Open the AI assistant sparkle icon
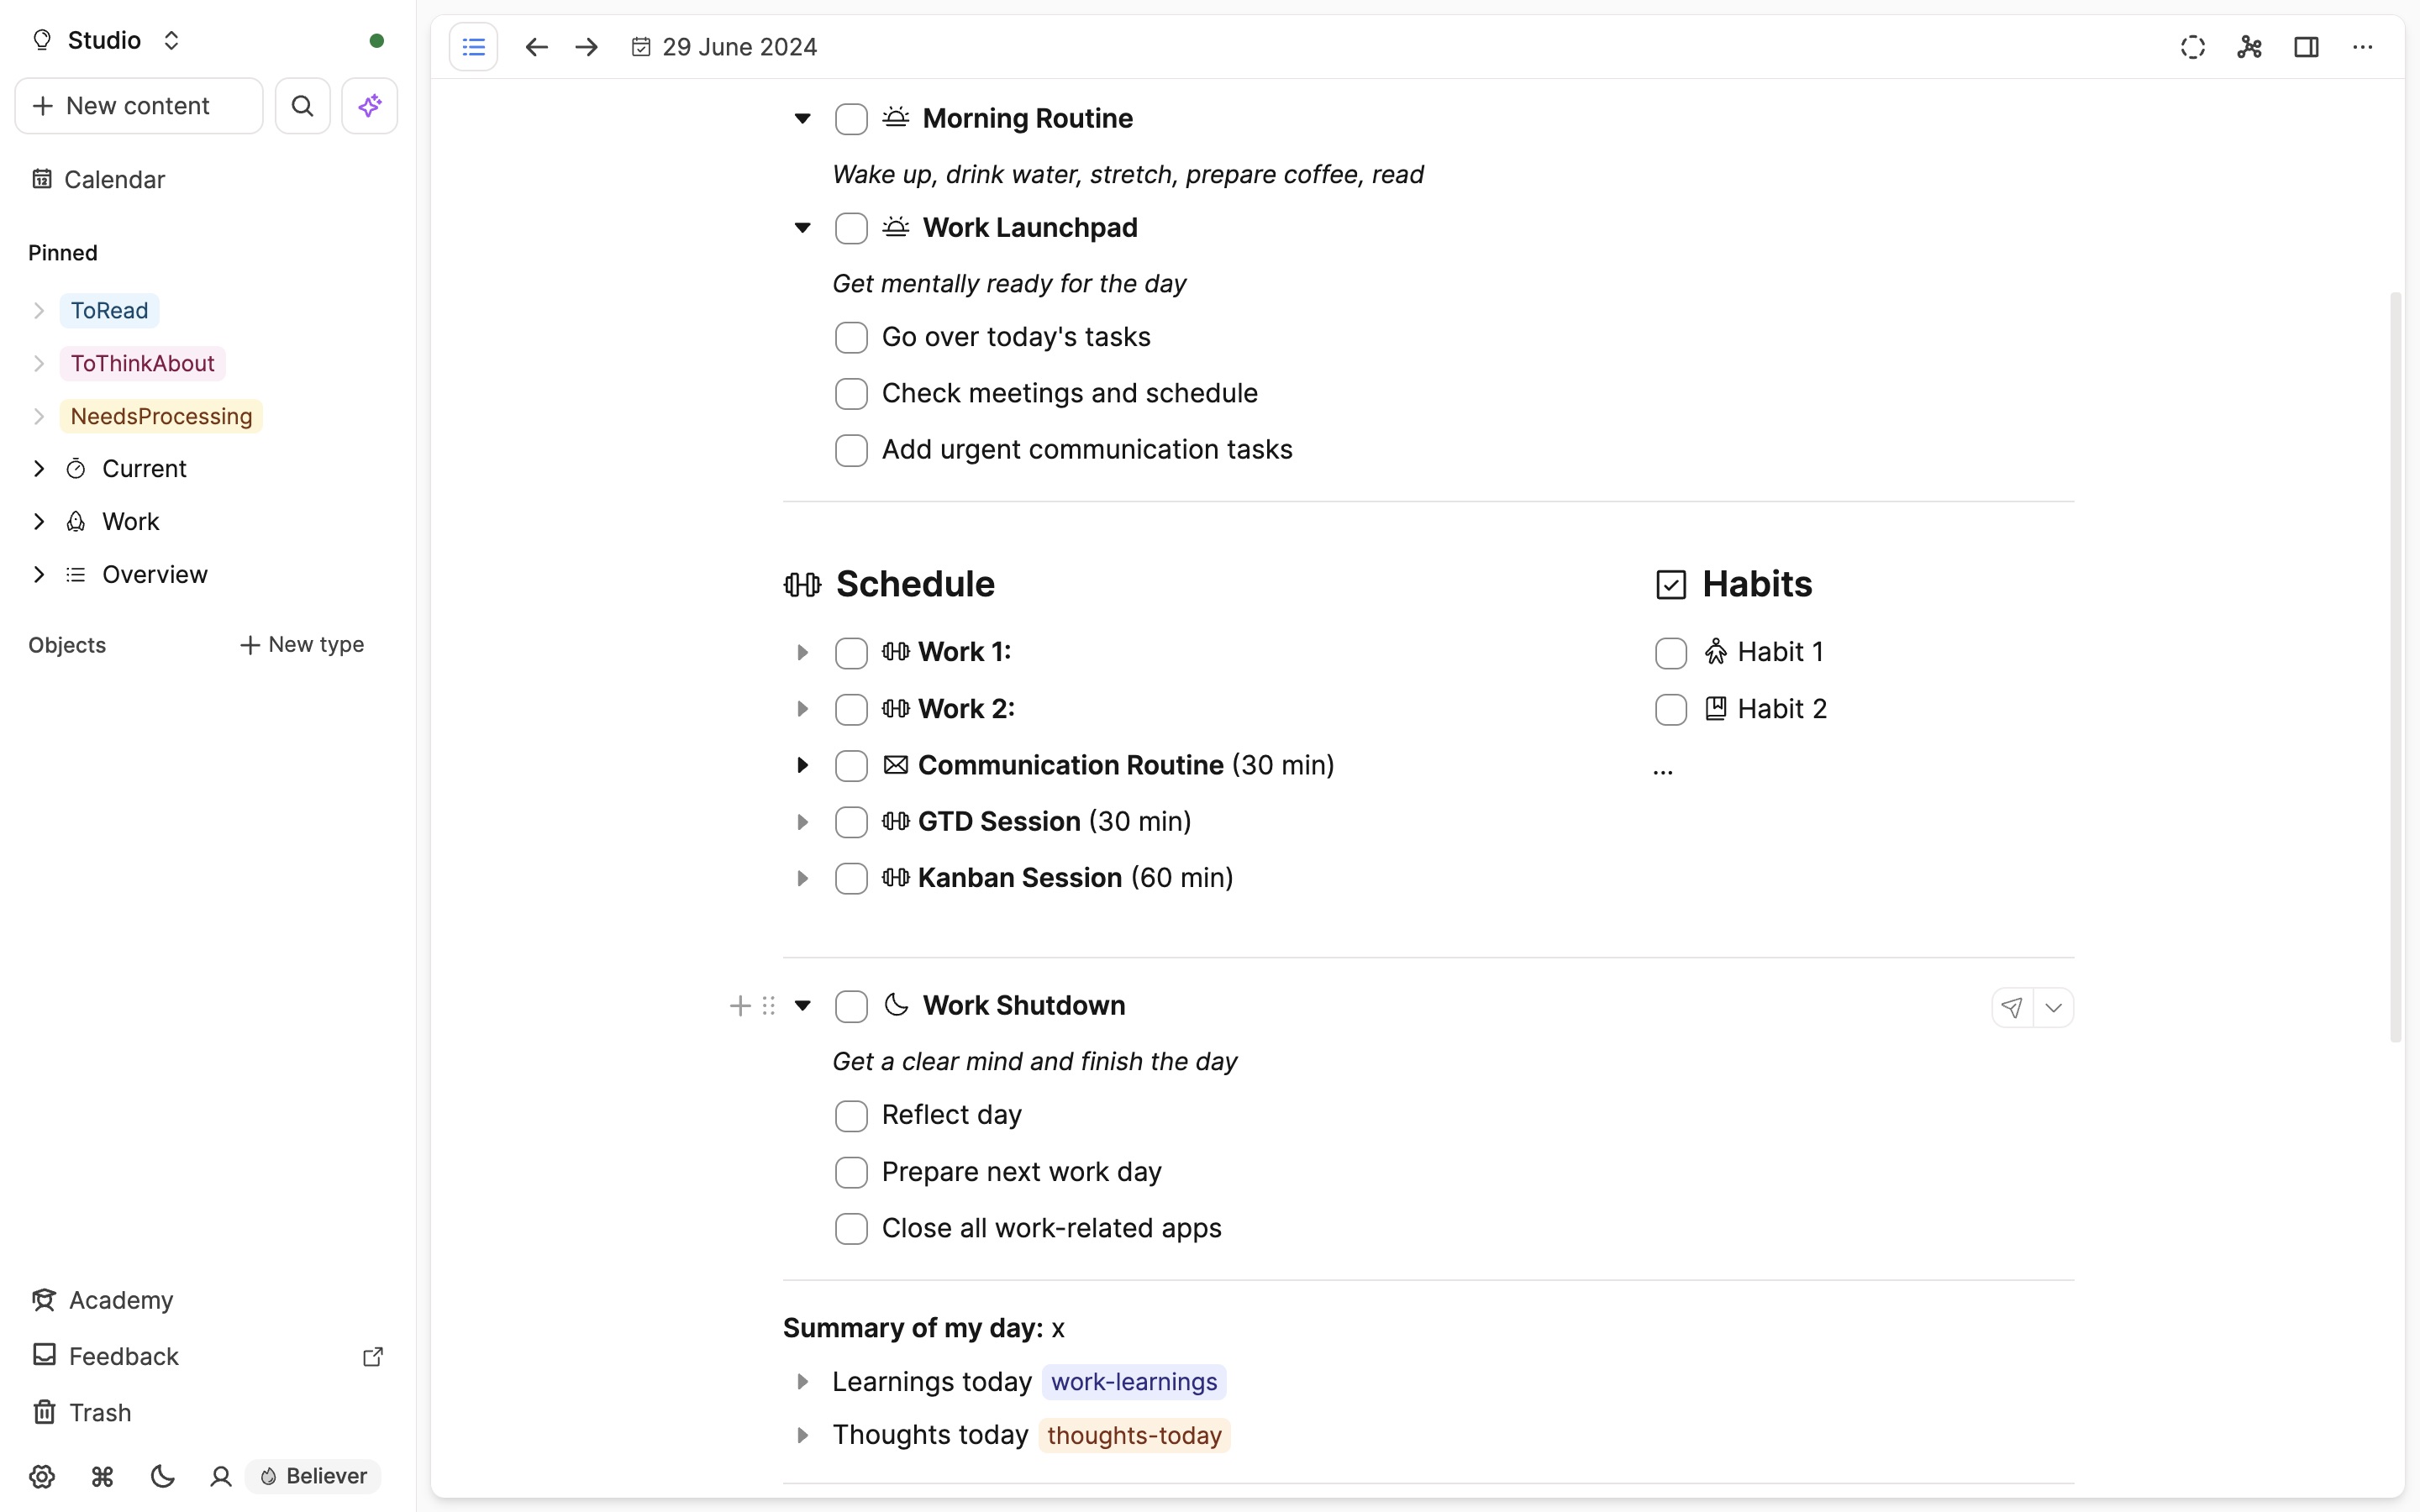This screenshot has width=2420, height=1512. [369, 106]
